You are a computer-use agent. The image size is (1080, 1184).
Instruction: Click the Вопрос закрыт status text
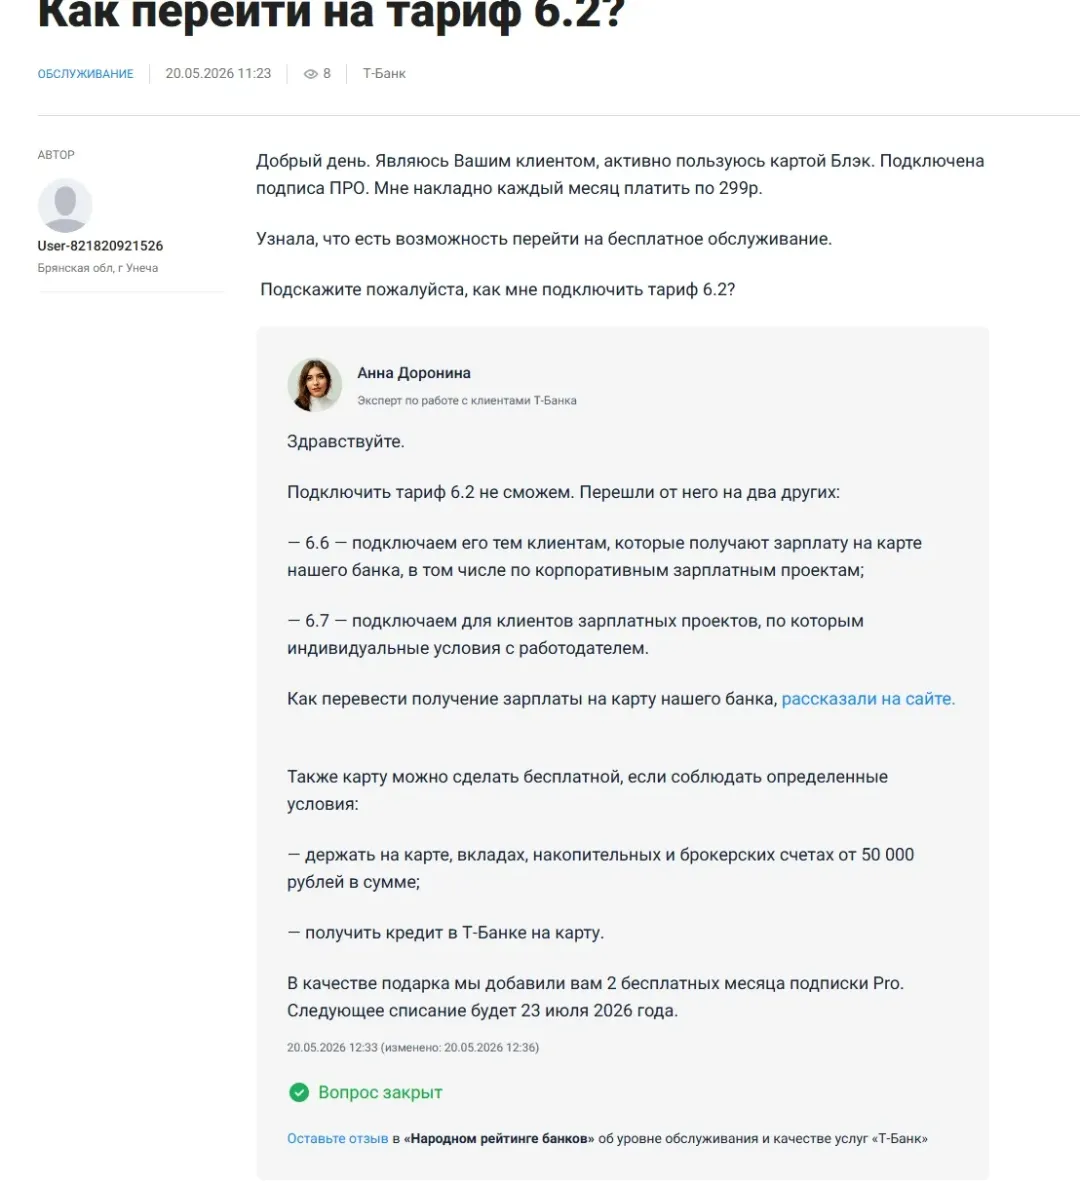click(x=380, y=1093)
